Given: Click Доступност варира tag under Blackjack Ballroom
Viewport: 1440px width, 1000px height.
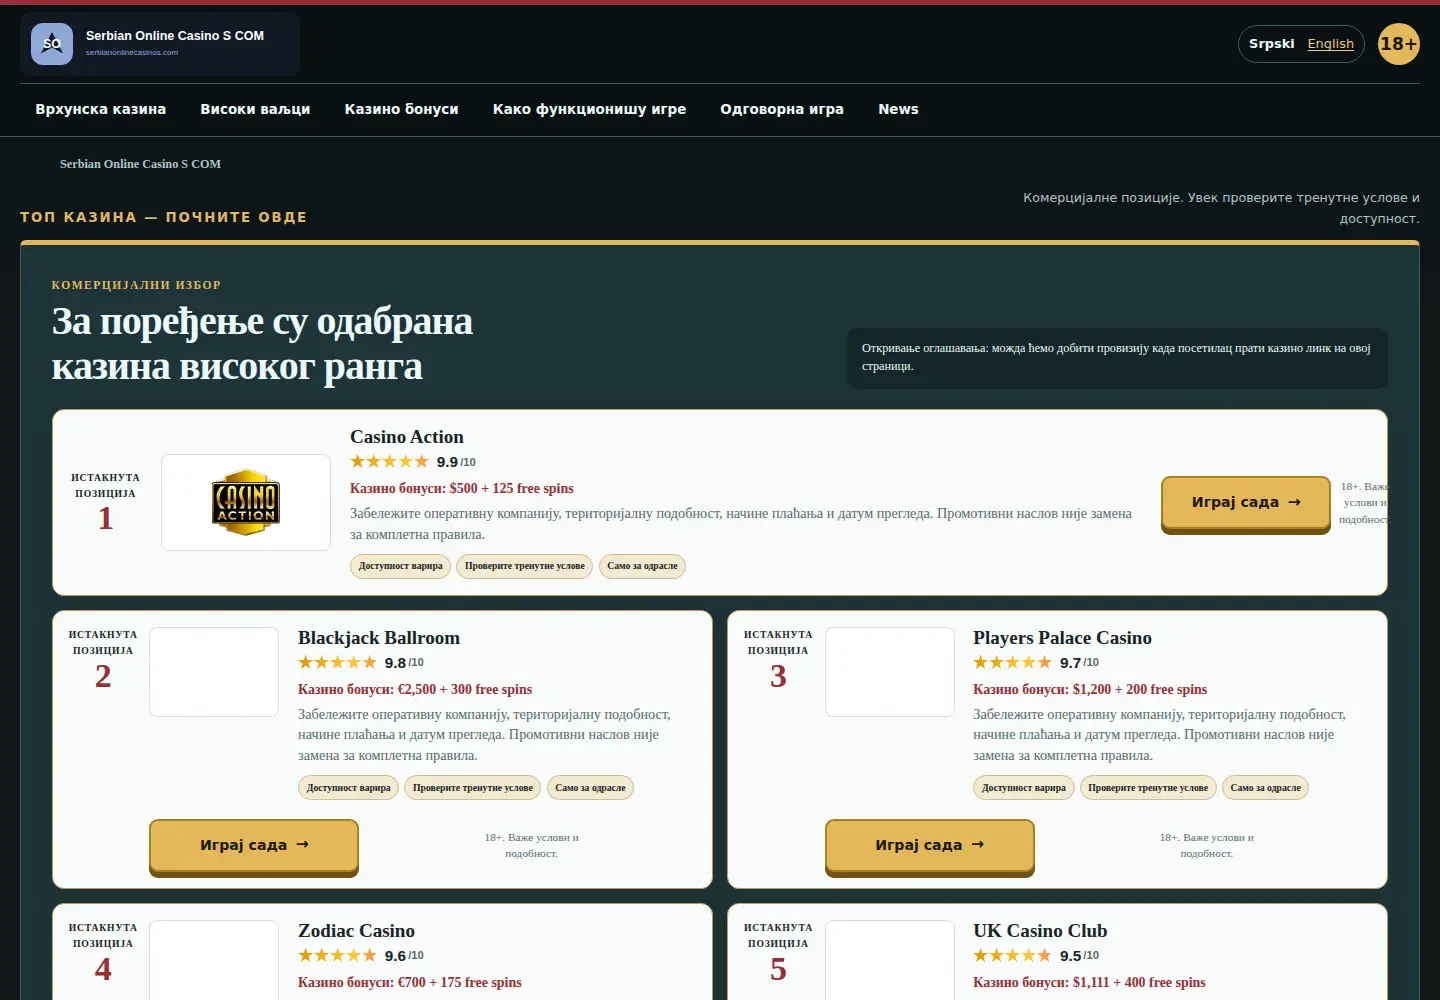Looking at the screenshot, I should [348, 788].
